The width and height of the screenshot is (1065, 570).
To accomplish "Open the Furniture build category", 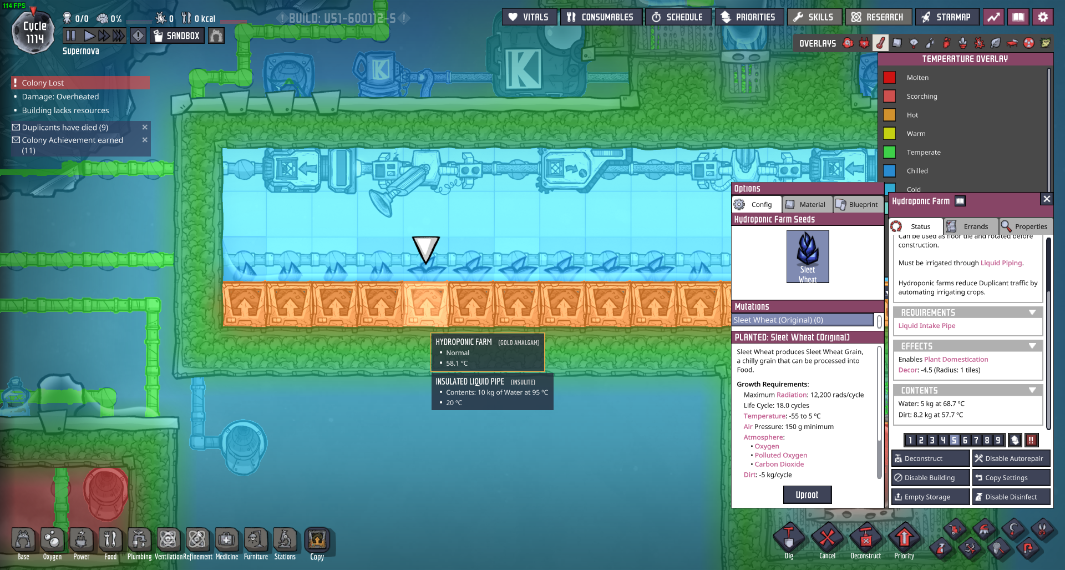I will [x=256, y=540].
